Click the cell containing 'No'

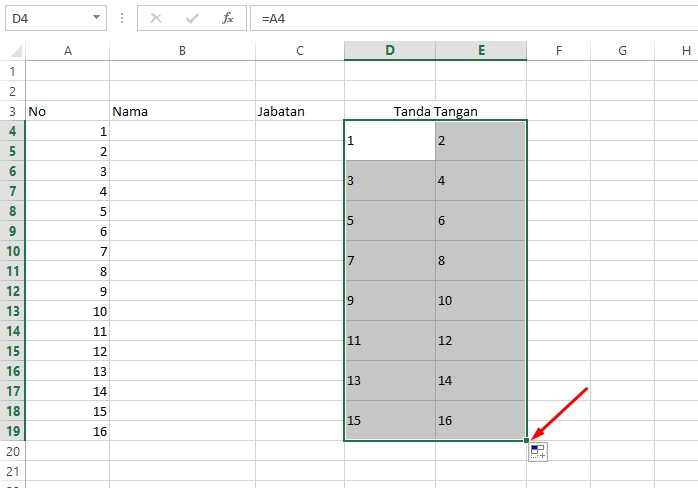point(68,111)
